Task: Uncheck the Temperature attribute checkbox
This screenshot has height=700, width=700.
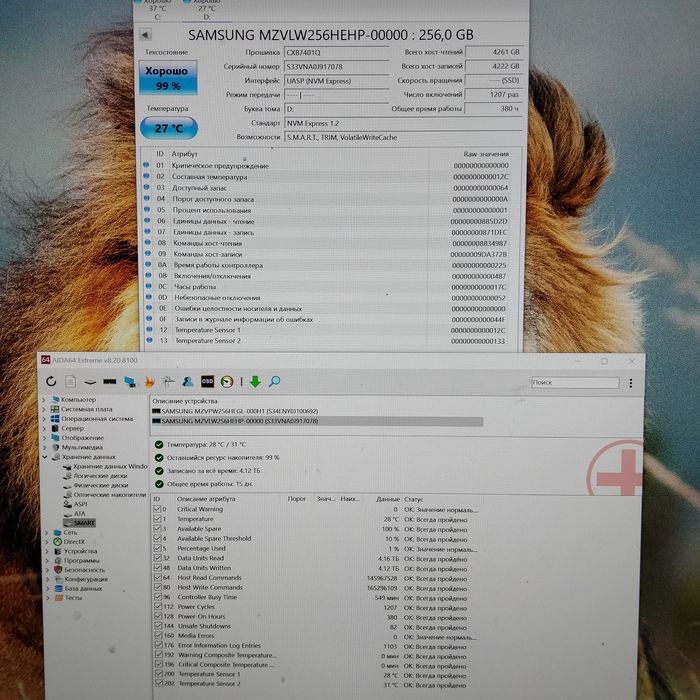Action: (157, 519)
